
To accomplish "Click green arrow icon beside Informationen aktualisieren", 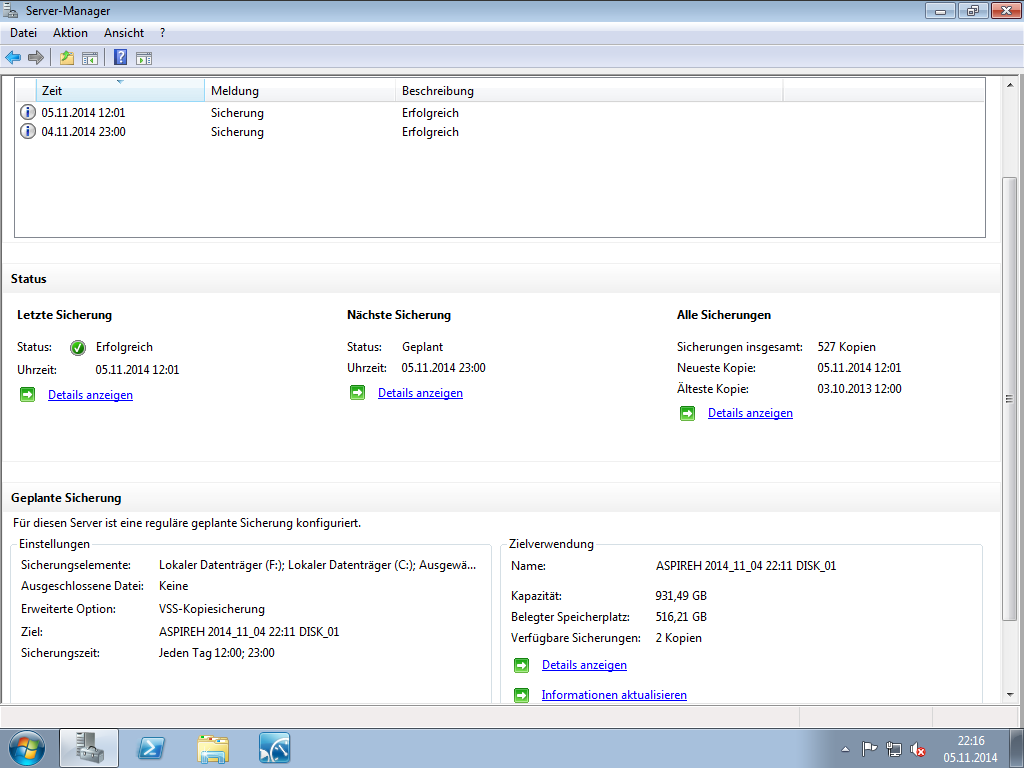I will [521, 695].
